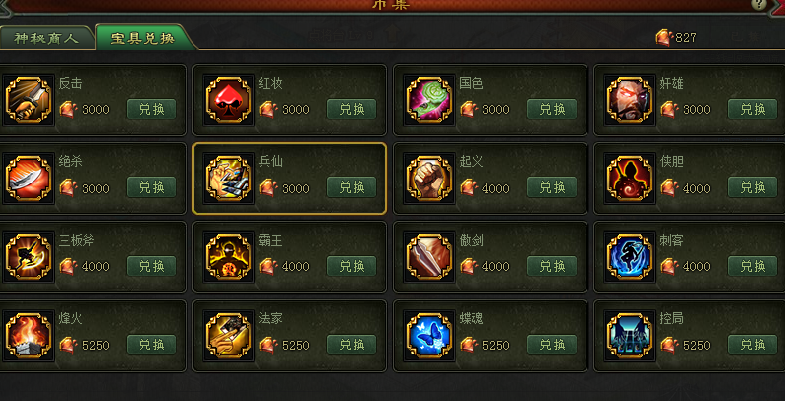Click the 827 currency balance display
This screenshot has width=785, height=401.
coord(676,38)
